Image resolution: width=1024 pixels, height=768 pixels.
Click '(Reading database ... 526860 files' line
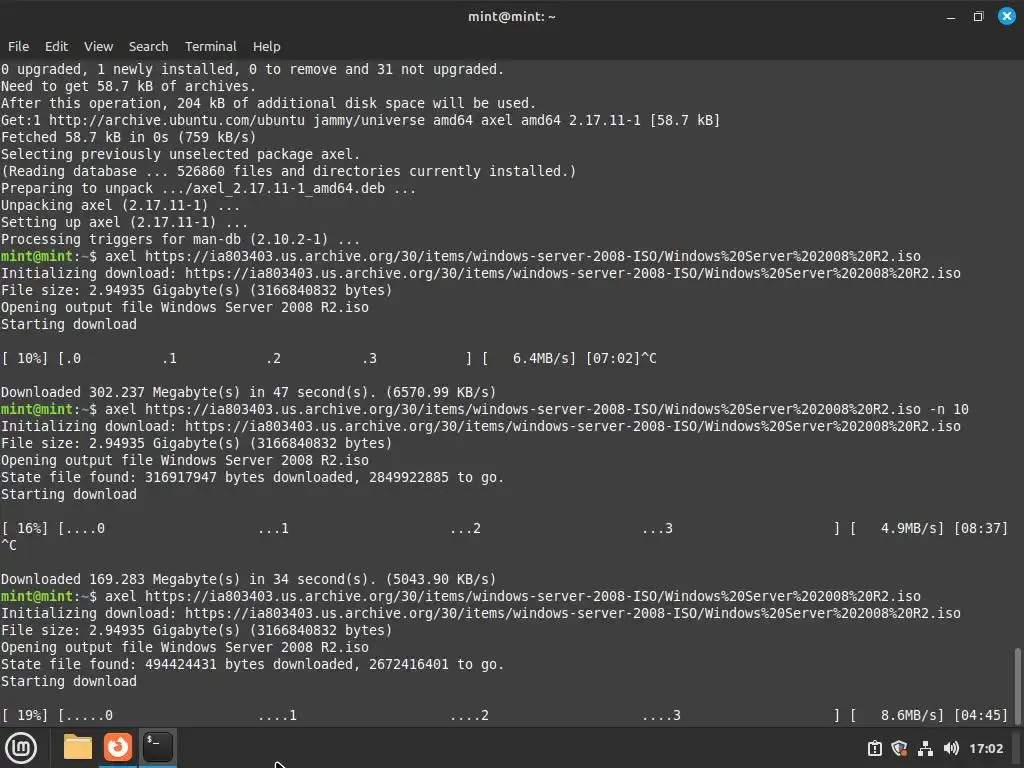tap(289, 171)
